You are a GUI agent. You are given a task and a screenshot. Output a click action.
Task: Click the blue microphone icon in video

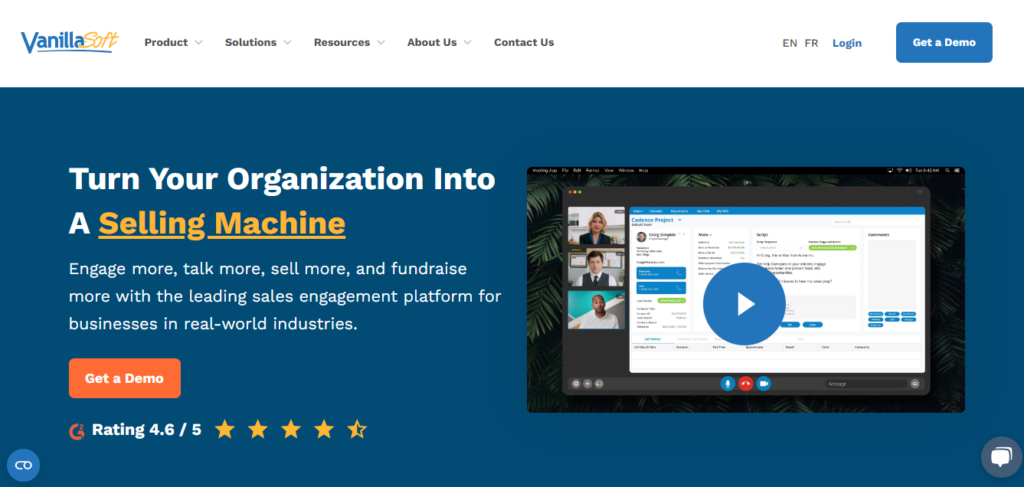pos(727,383)
